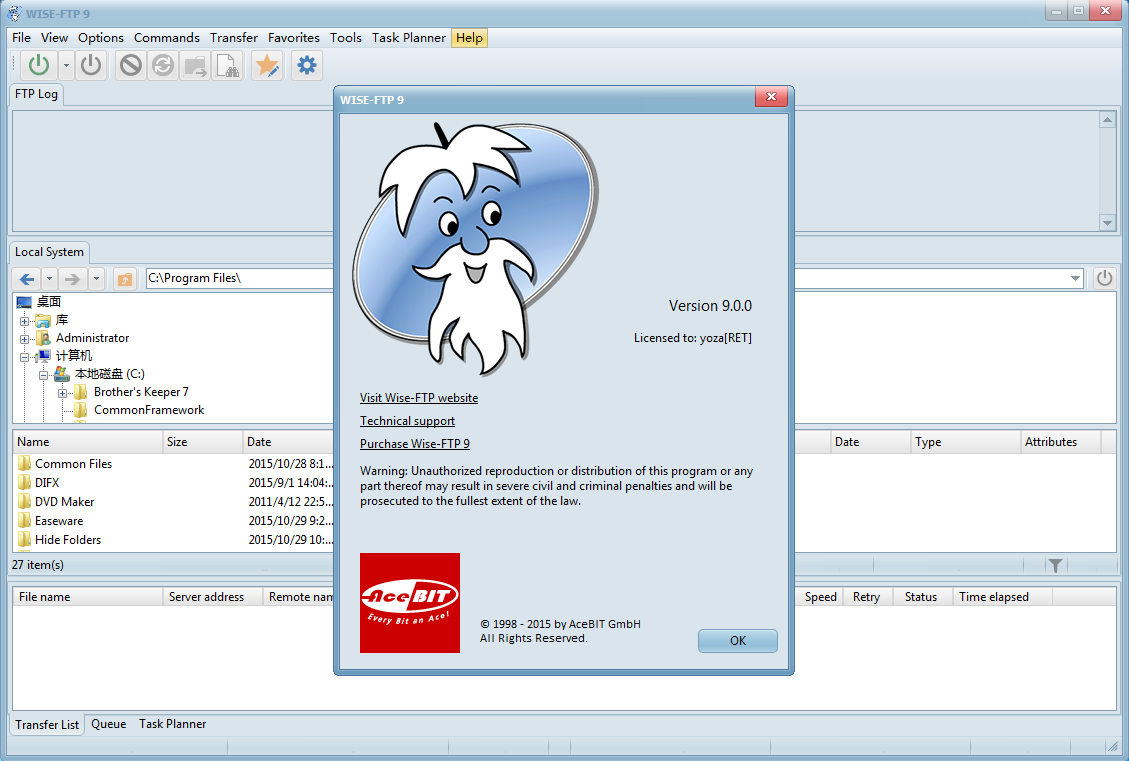Click the Abort circle-slash toolbar icon

coord(130,66)
